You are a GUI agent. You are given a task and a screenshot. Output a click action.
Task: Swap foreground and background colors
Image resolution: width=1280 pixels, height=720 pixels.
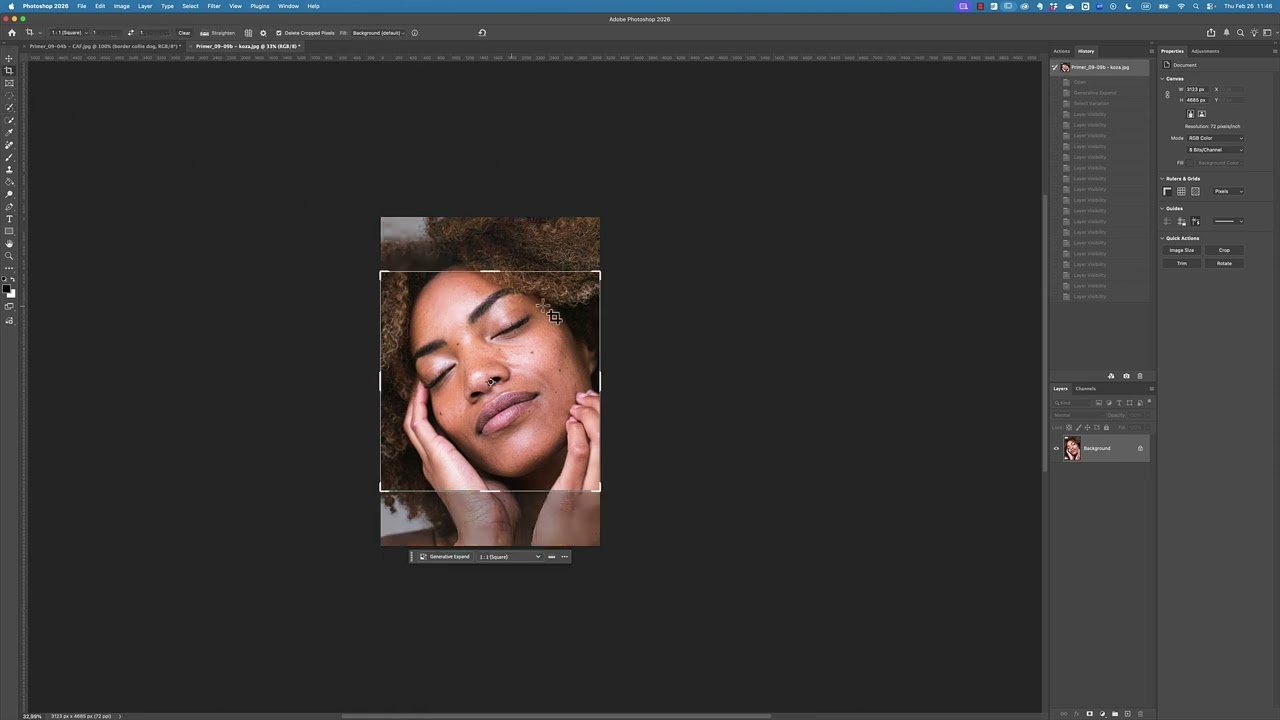(x=12, y=281)
